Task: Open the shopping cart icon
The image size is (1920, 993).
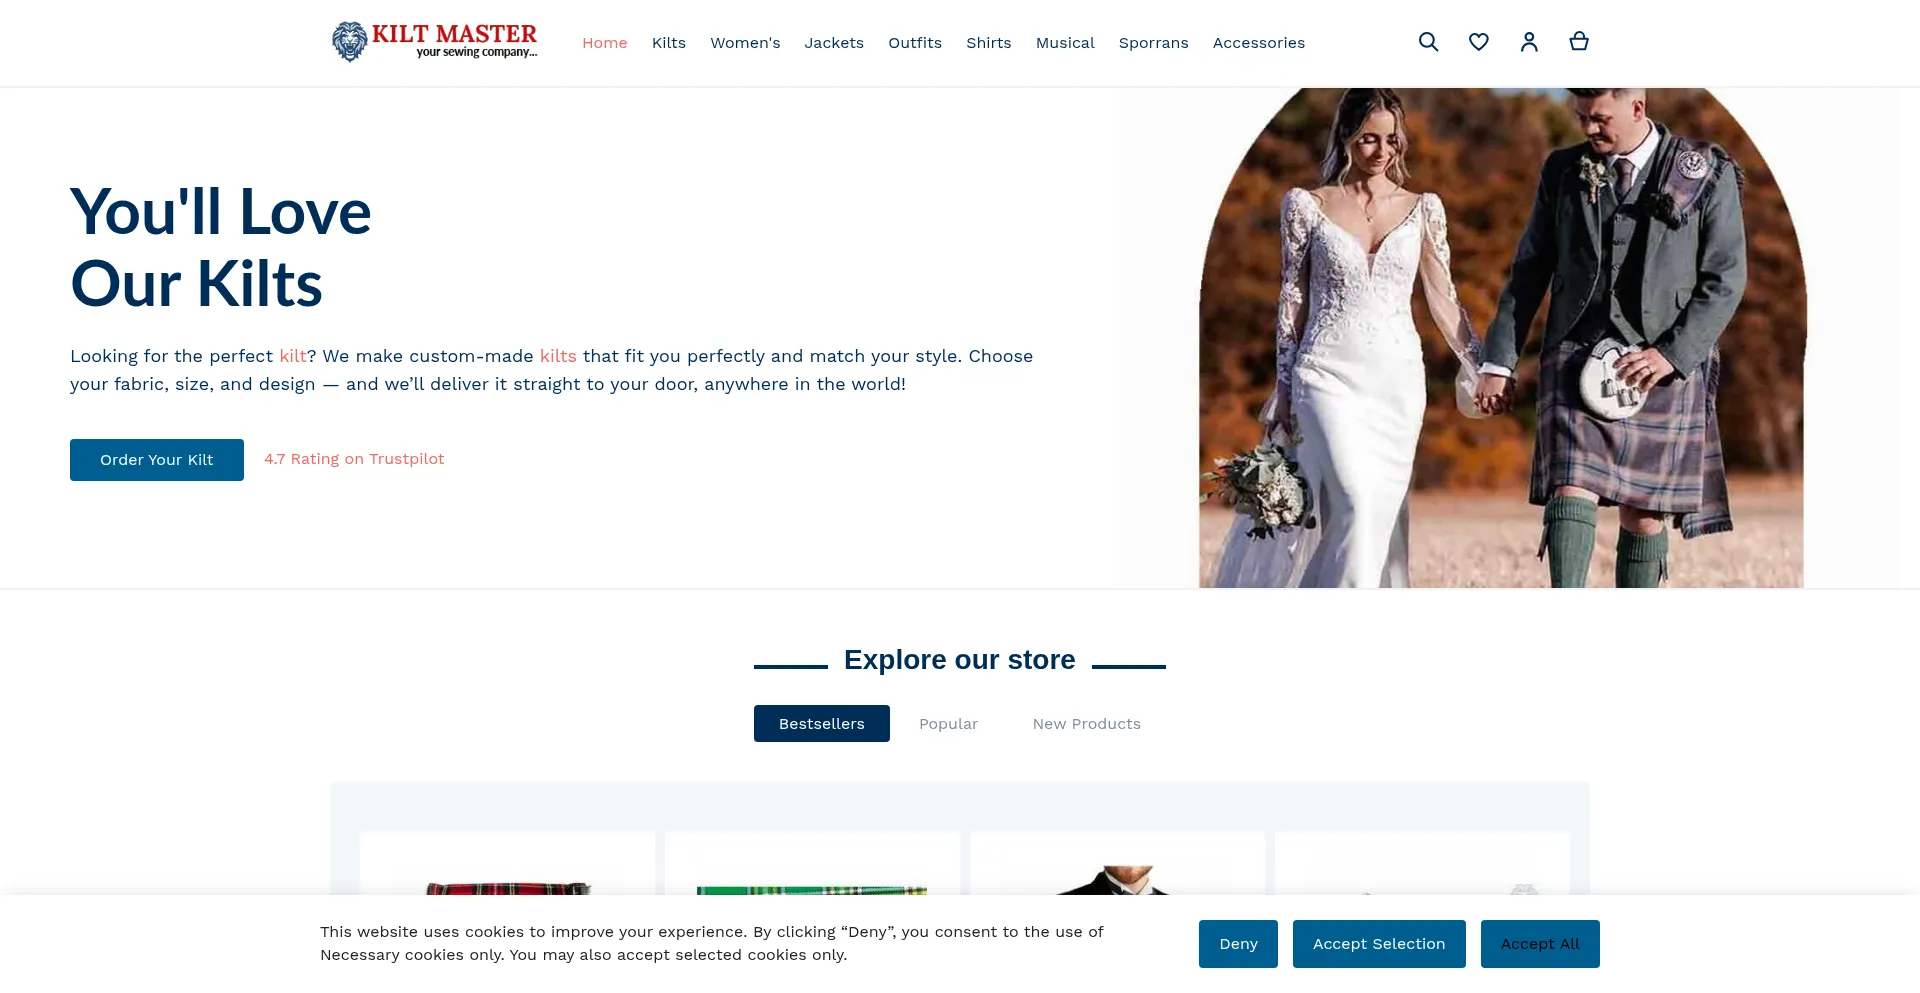Action: coord(1579,42)
